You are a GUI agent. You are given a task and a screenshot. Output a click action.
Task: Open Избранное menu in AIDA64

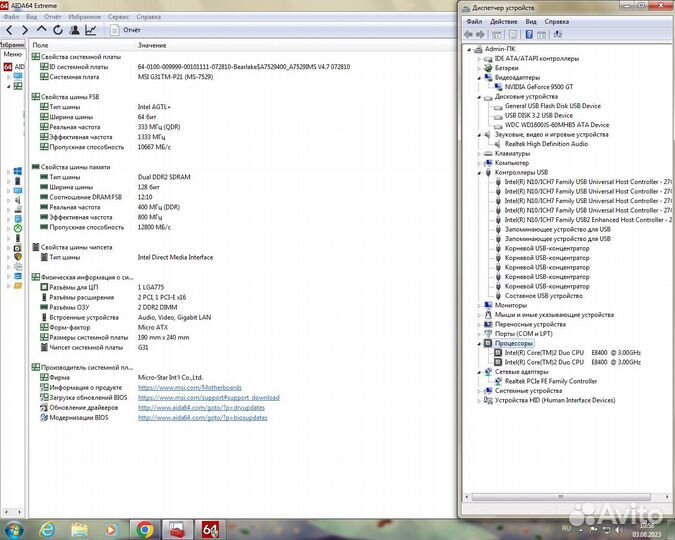(x=84, y=17)
